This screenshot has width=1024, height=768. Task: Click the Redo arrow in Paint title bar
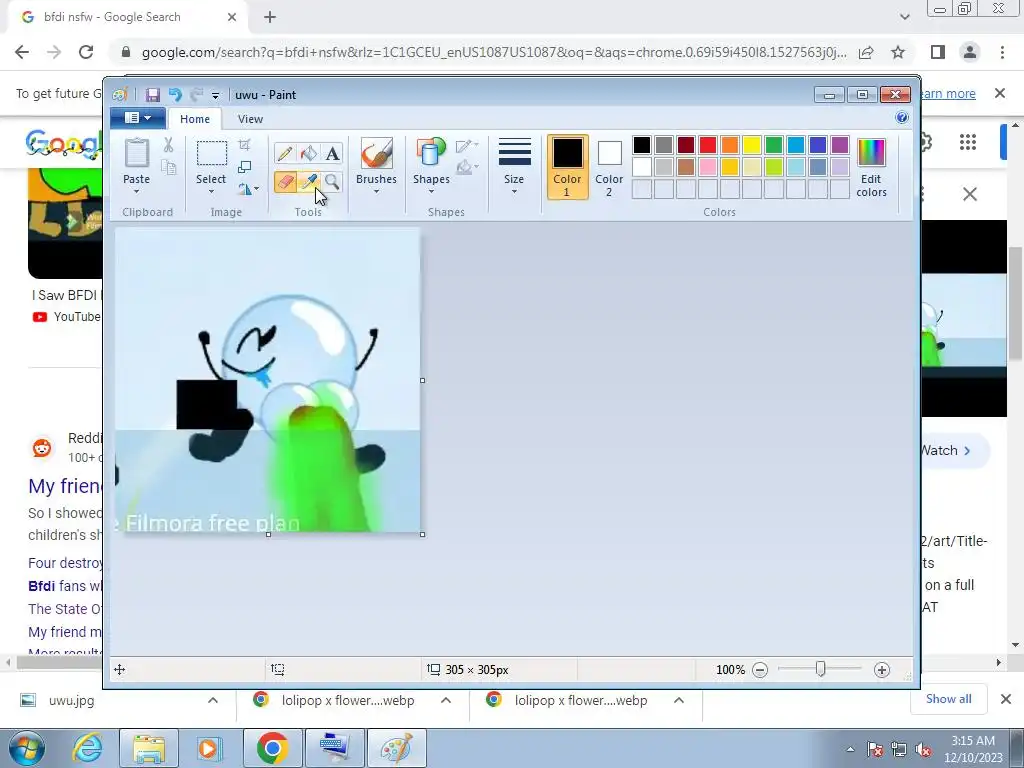(x=196, y=95)
